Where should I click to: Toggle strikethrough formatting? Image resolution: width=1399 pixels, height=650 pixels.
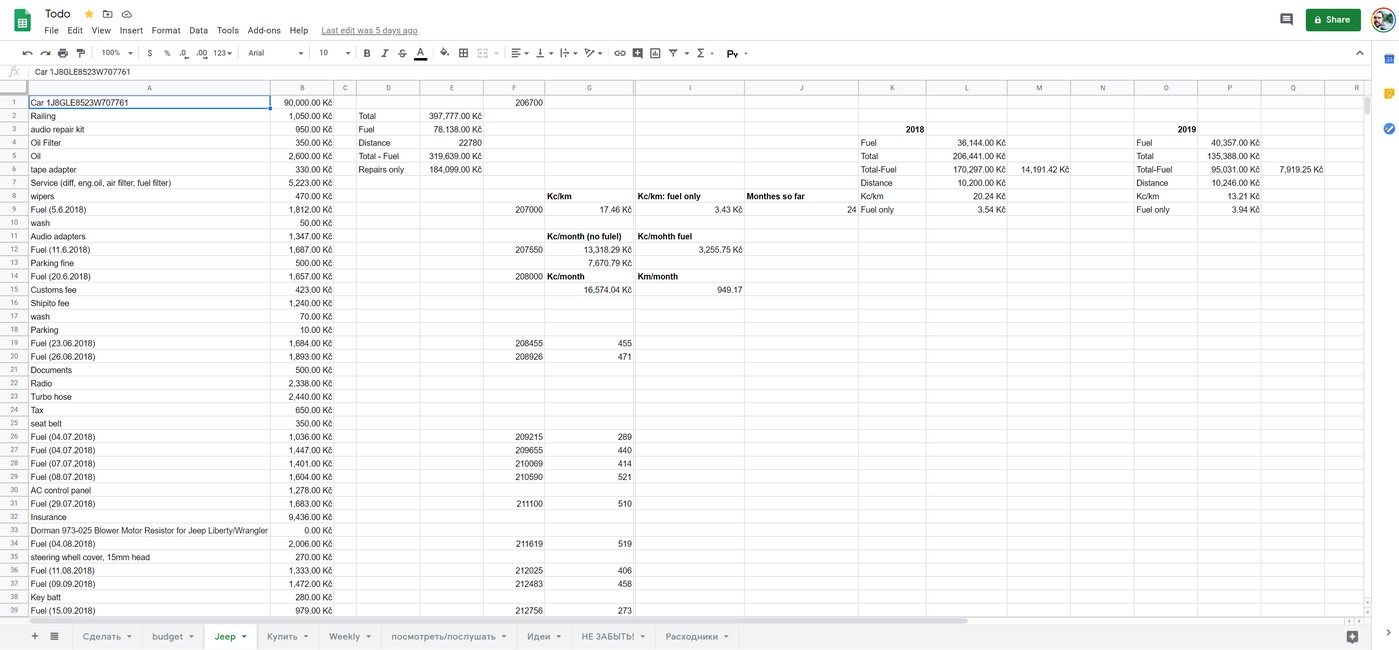402,53
